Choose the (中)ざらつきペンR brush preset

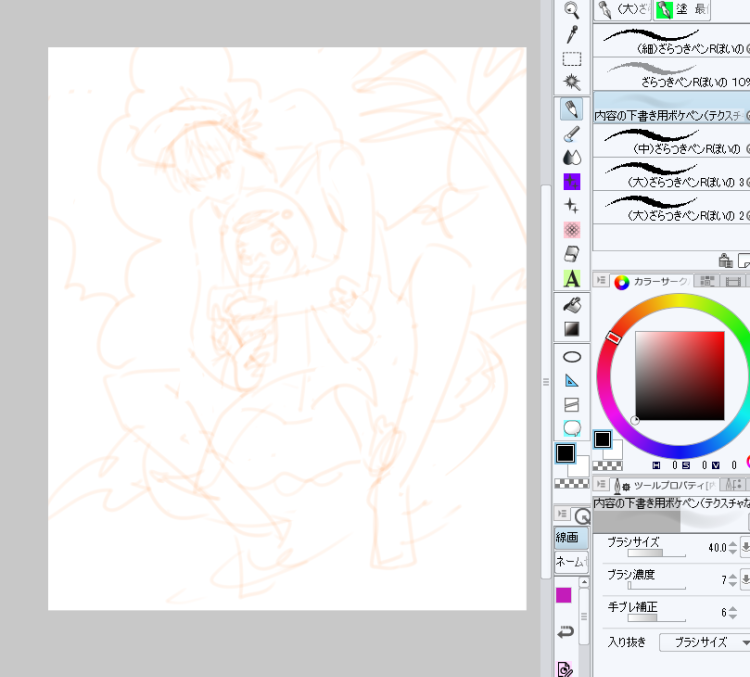click(x=672, y=141)
